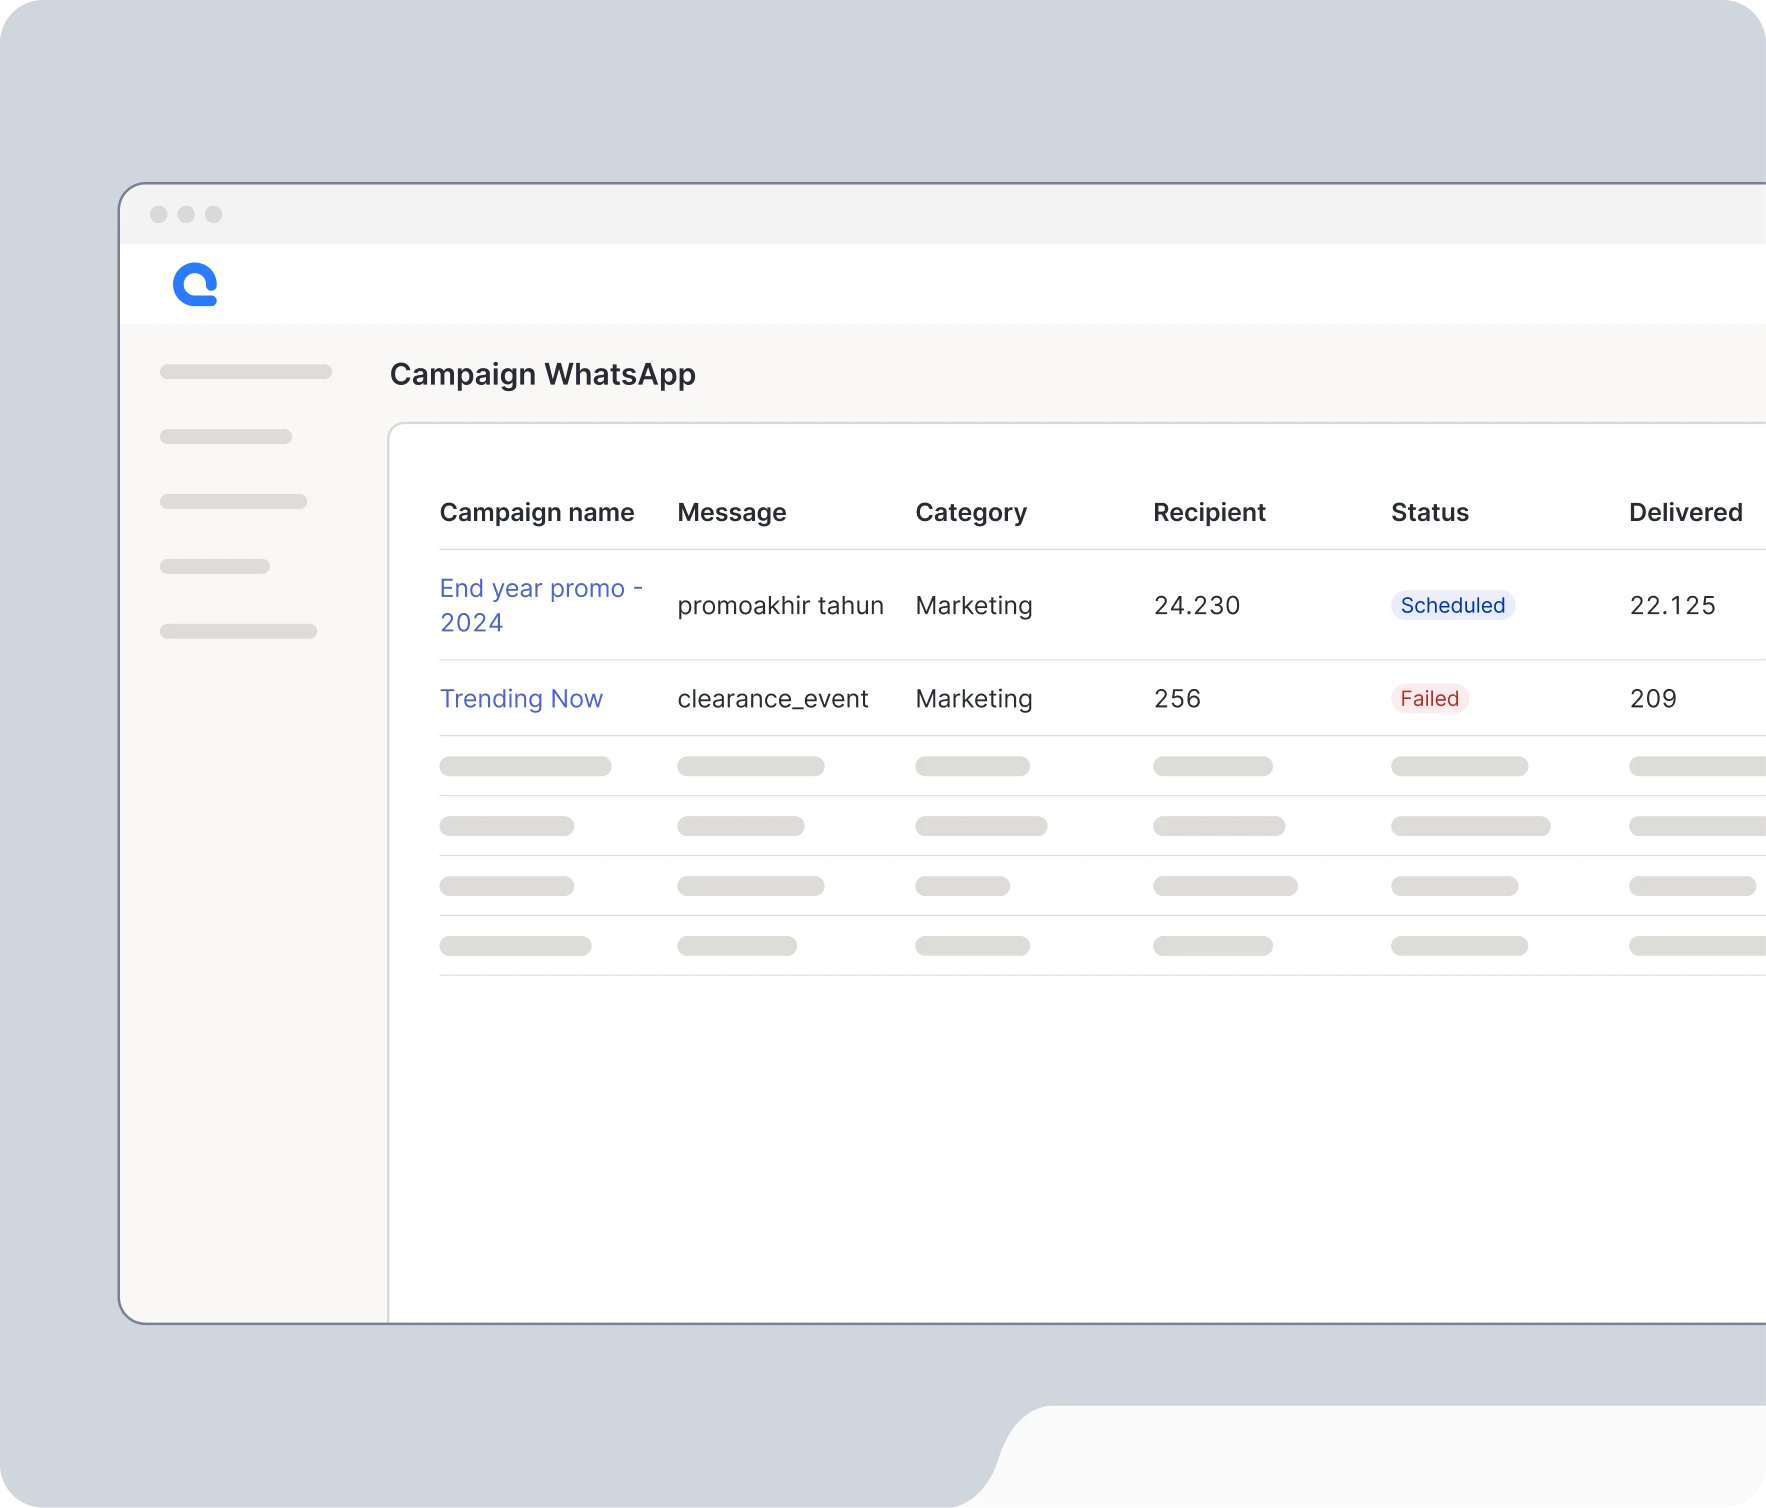Click Marketing category in End year promo row

click(x=974, y=605)
